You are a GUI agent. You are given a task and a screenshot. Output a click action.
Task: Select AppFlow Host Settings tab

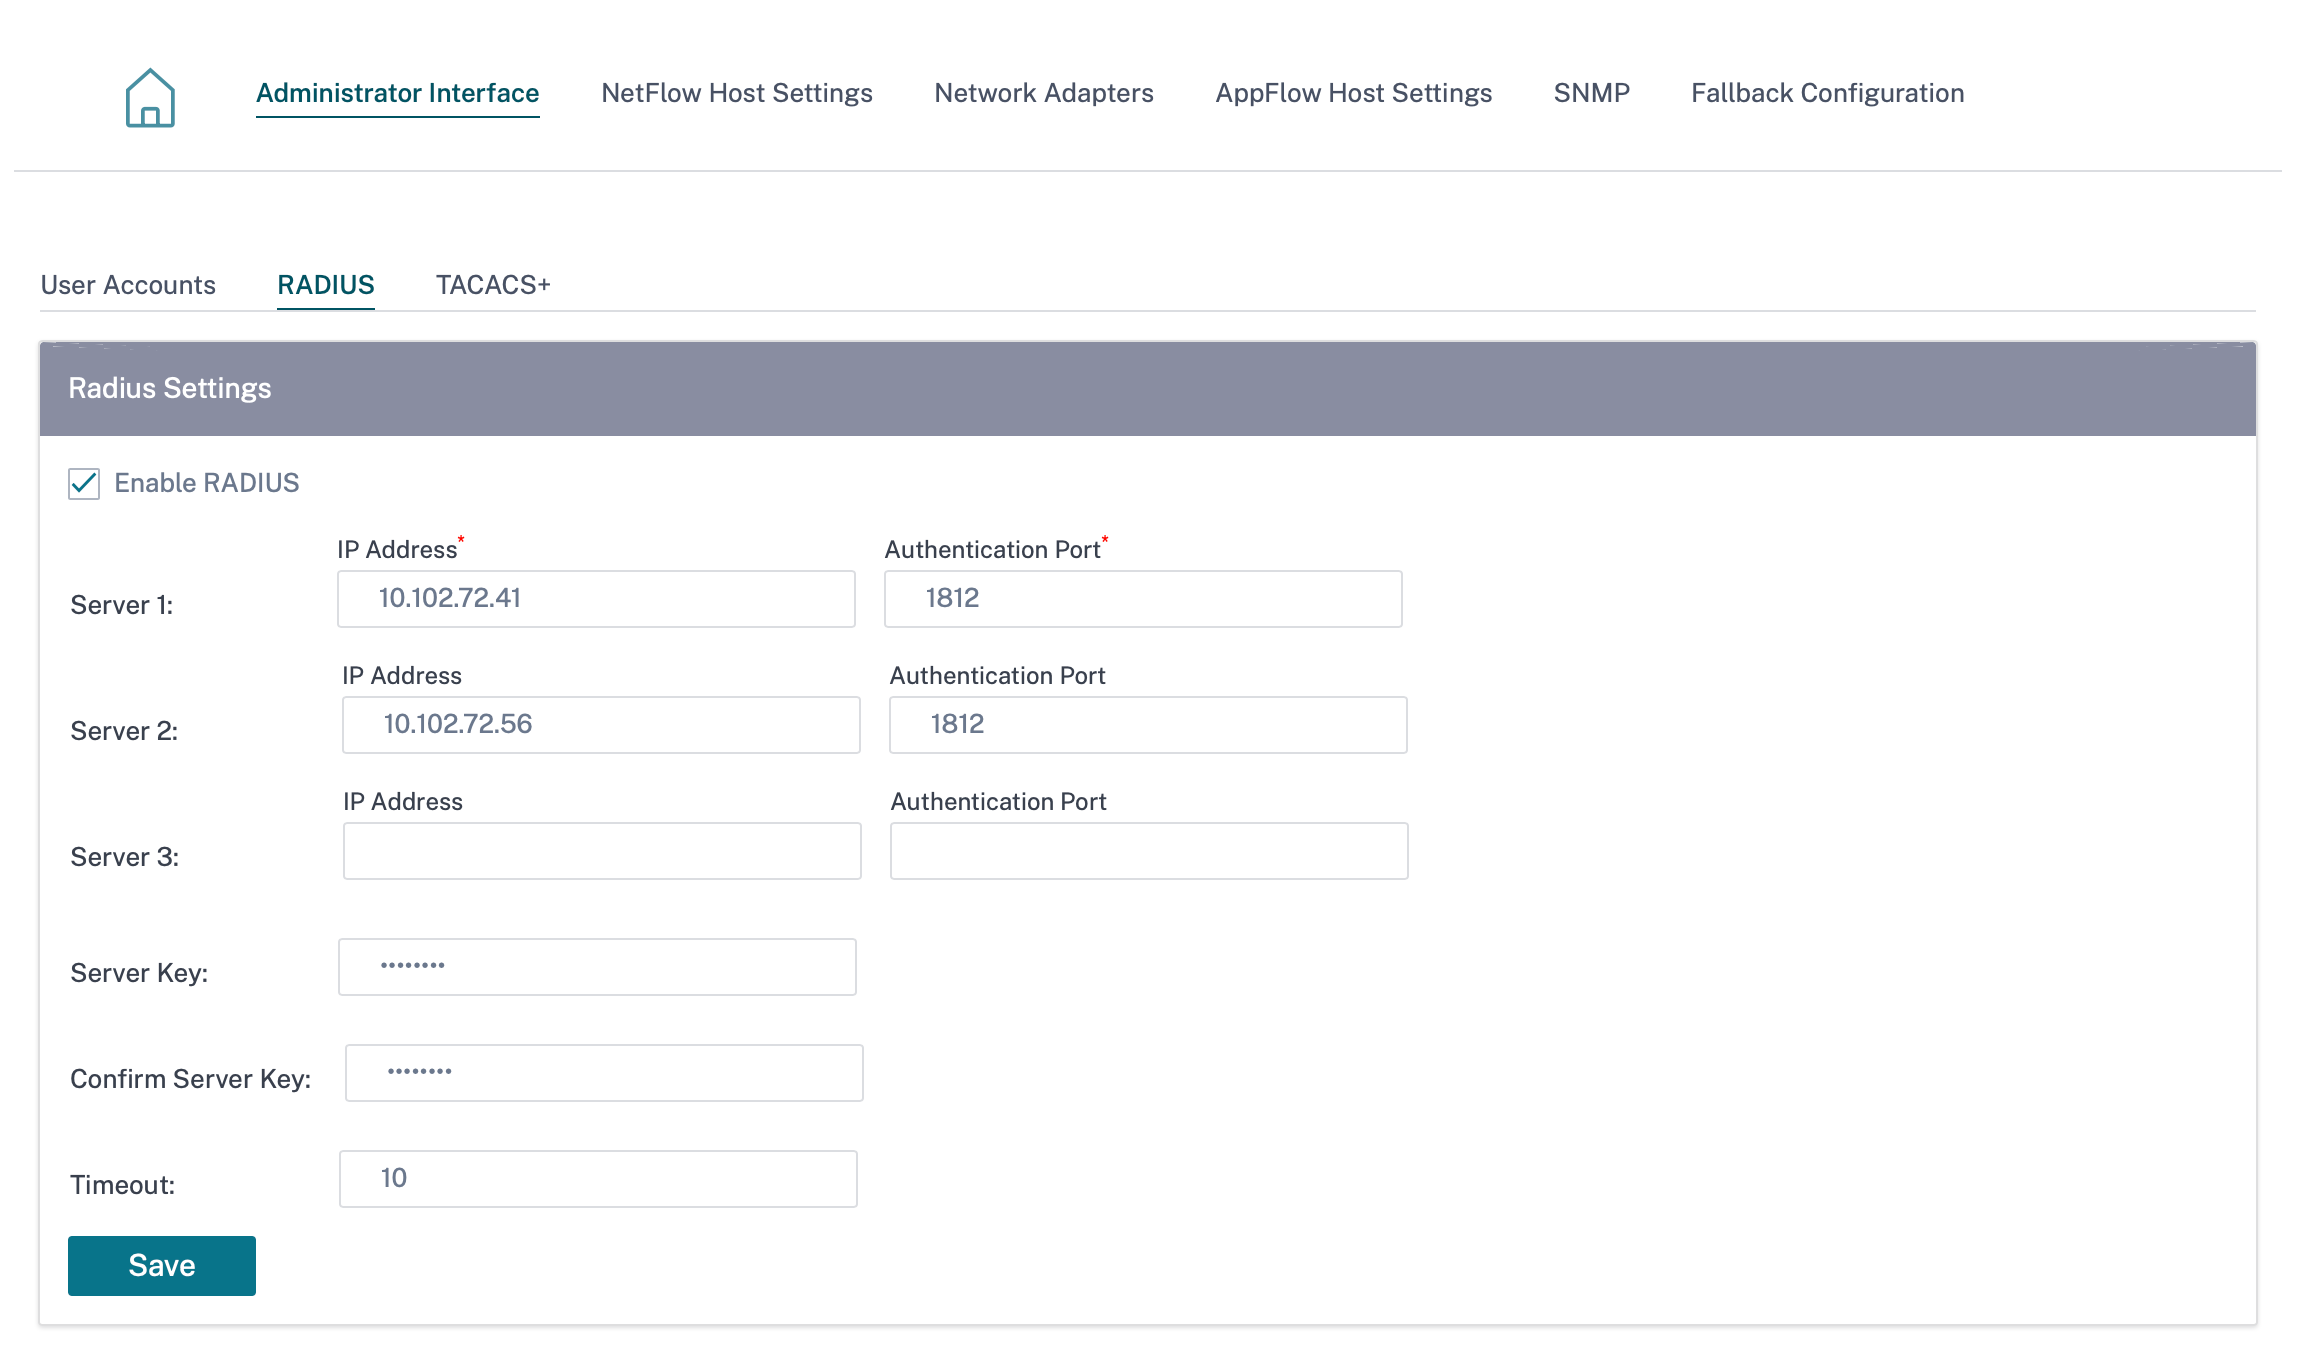click(x=1354, y=93)
